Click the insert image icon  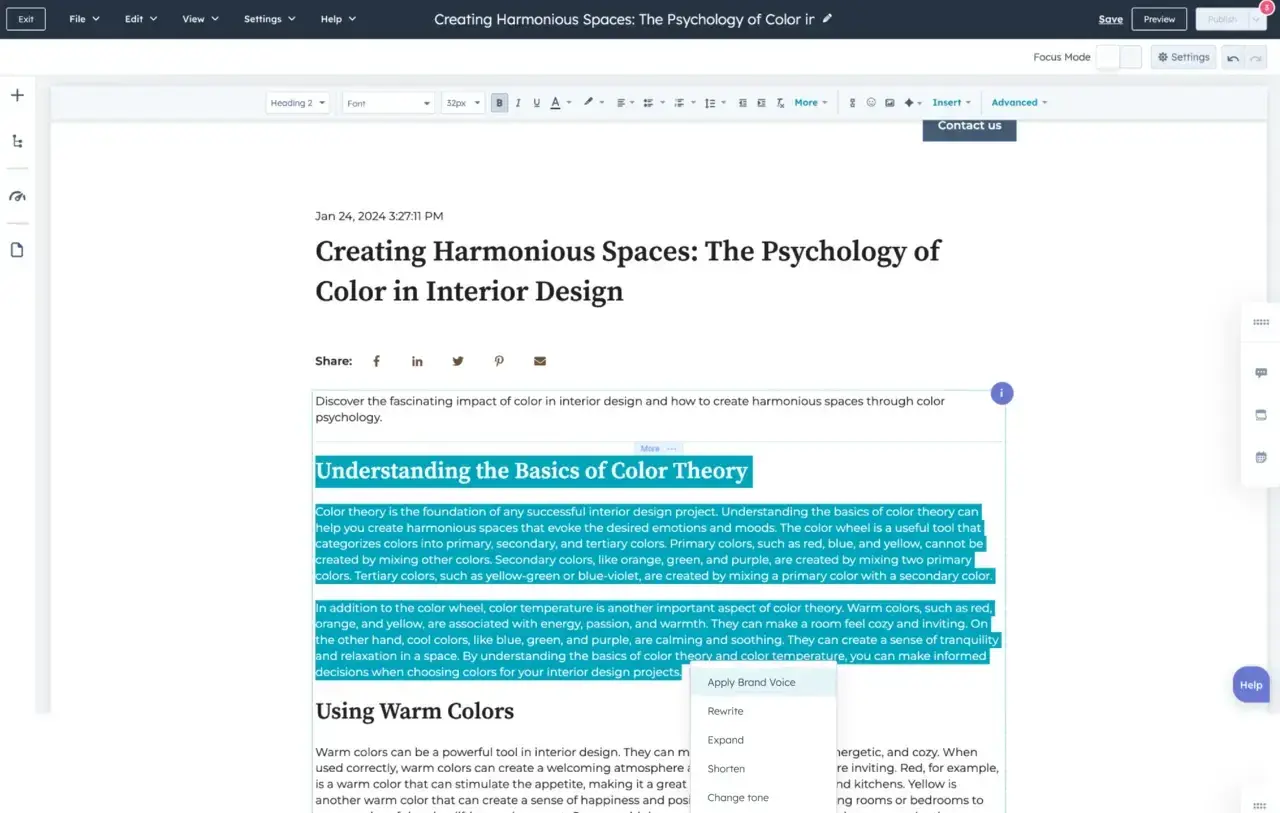pos(889,103)
